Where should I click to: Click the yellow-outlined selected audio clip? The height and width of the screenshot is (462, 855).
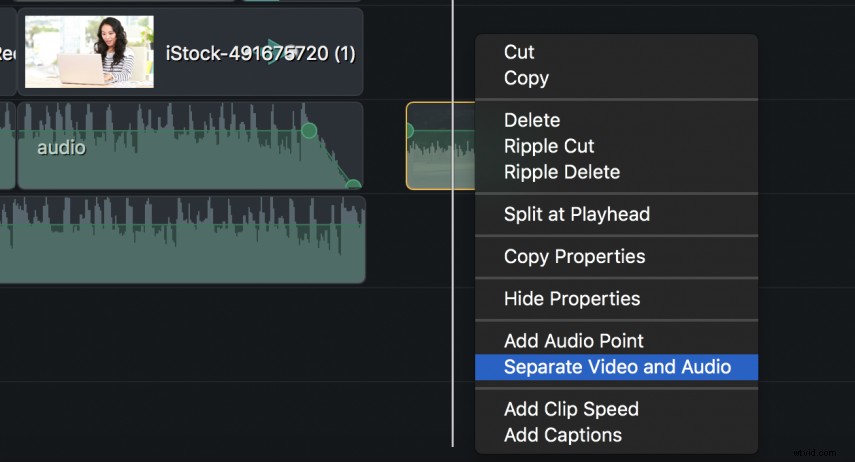[x=439, y=146]
